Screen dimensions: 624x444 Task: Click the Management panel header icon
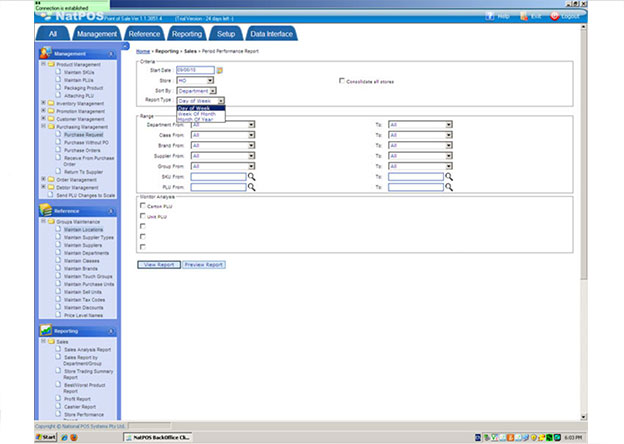[x=45, y=53]
